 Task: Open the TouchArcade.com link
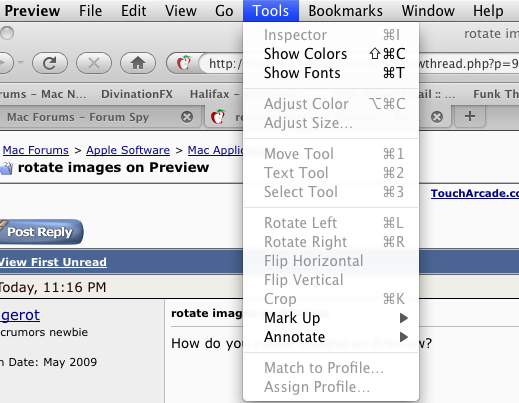[475, 193]
